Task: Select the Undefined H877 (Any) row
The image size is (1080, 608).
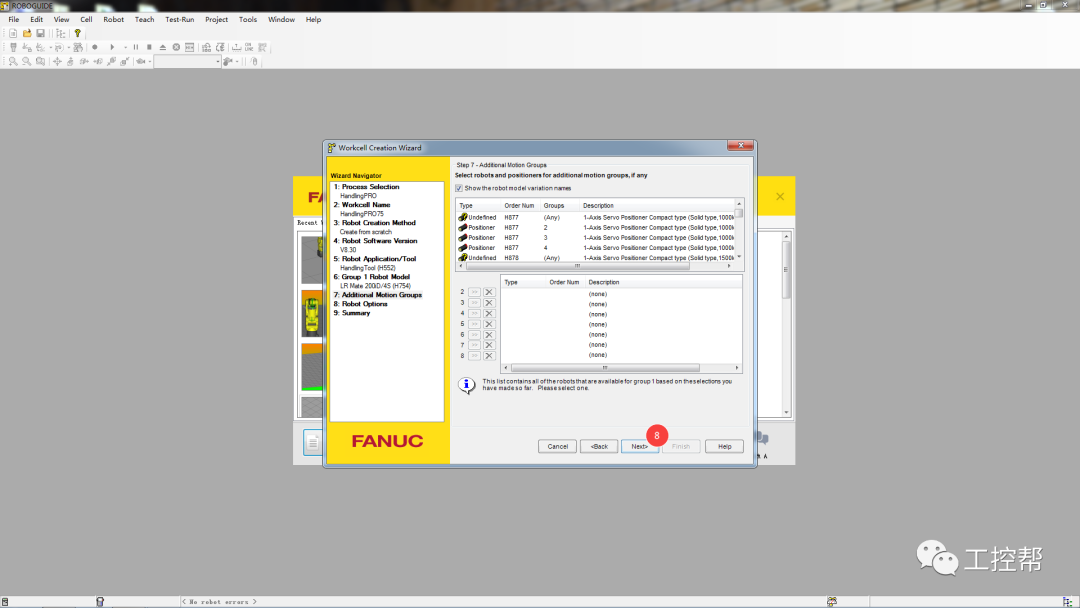Action: click(596, 217)
